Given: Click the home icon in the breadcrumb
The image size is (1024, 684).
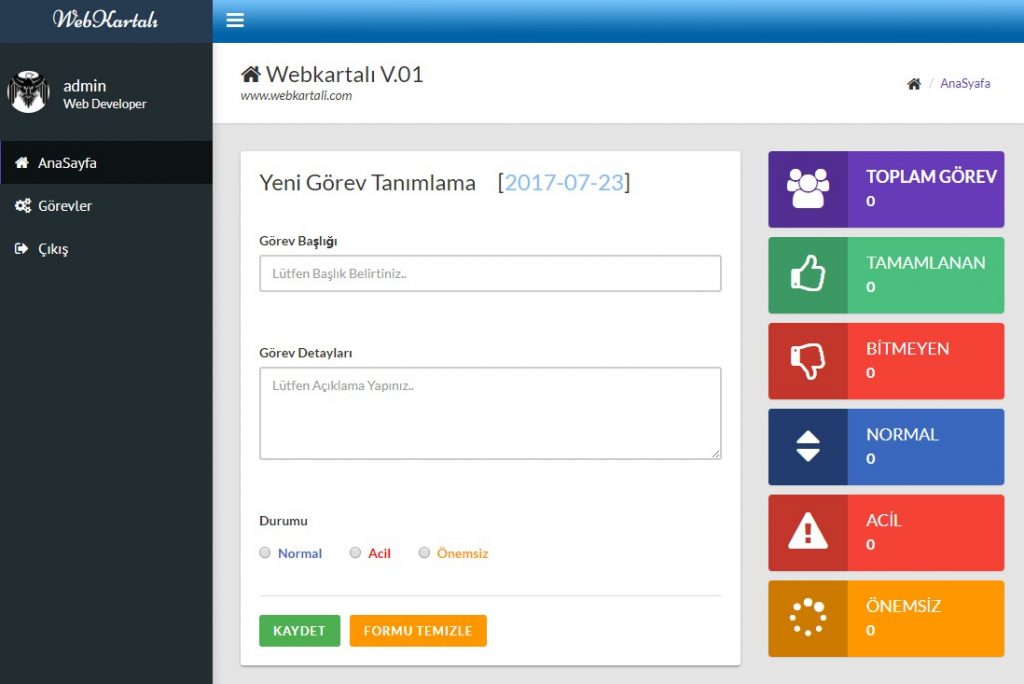Looking at the screenshot, I should (914, 84).
